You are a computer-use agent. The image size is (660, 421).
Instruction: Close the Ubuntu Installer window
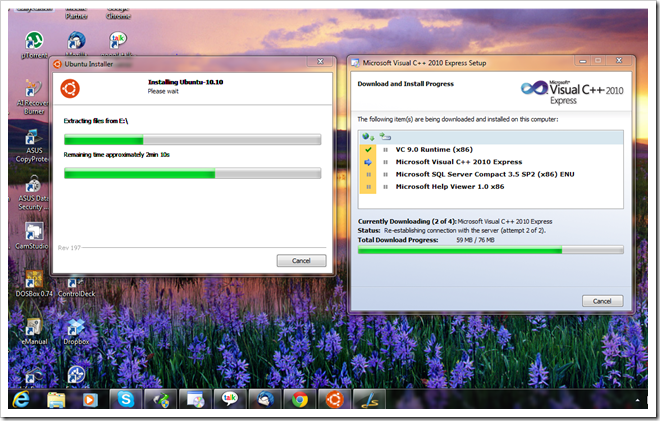(320, 61)
